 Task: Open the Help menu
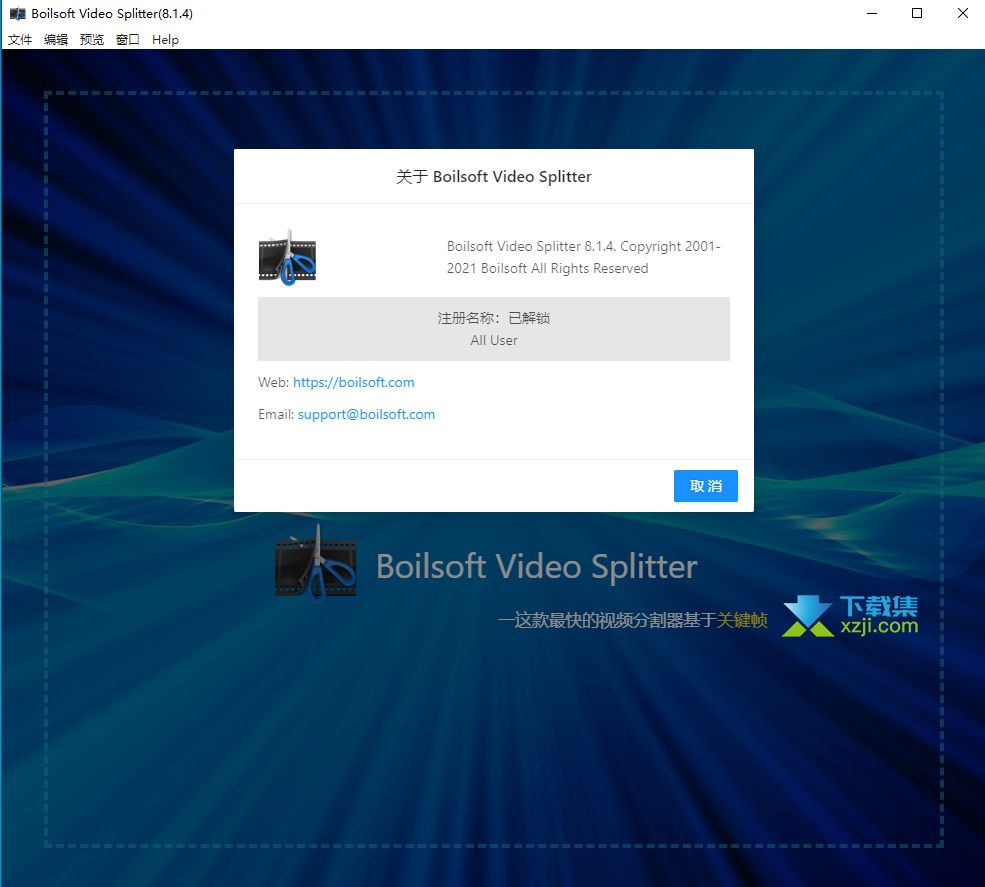[x=165, y=40]
